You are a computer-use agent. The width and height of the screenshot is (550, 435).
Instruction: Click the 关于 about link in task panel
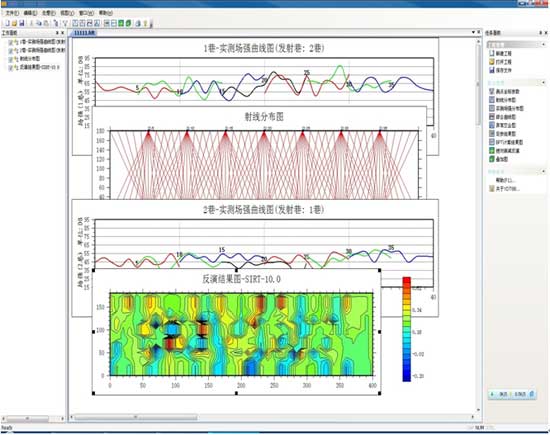click(507, 189)
